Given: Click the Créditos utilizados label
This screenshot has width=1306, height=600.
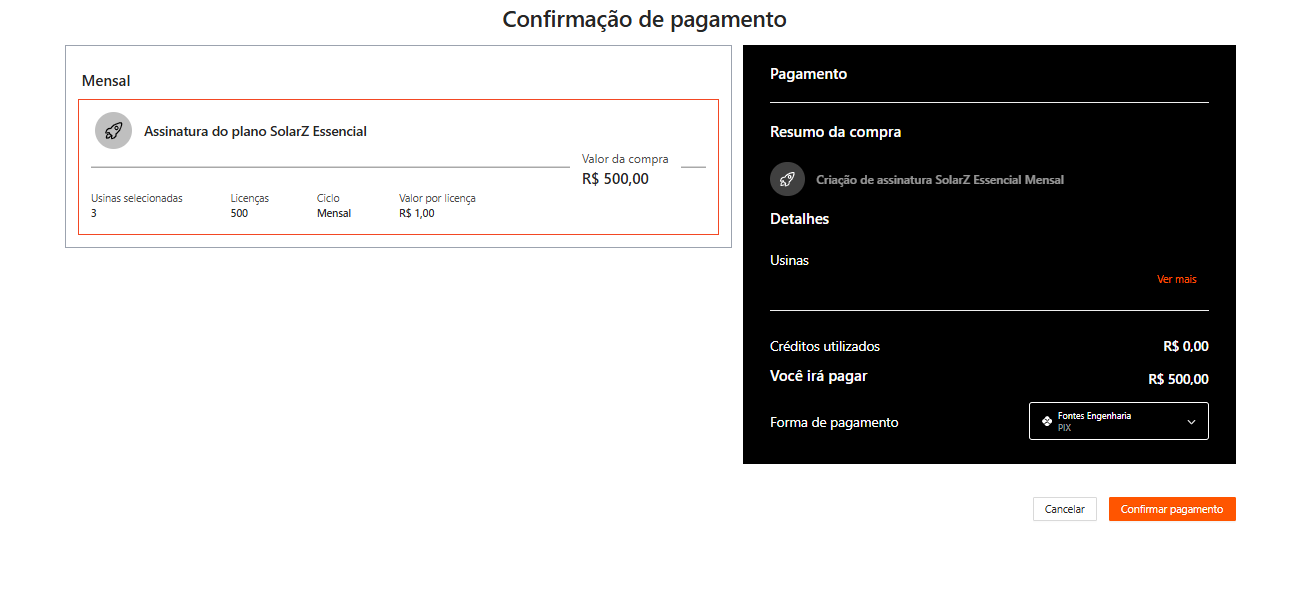Looking at the screenshot, I should click(x=825, y=347).
